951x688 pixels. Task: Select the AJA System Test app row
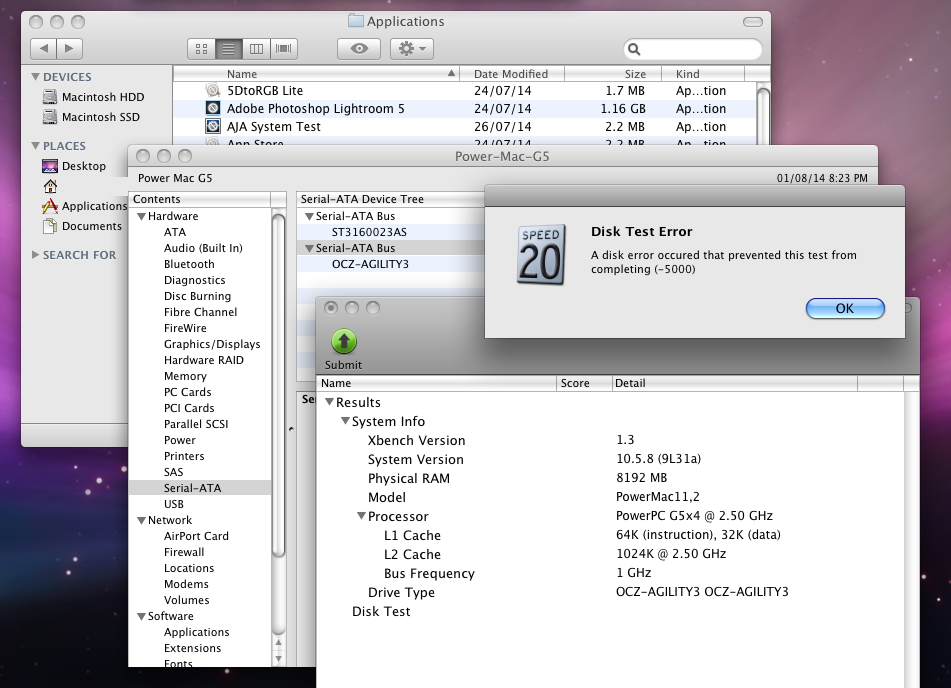465,127
